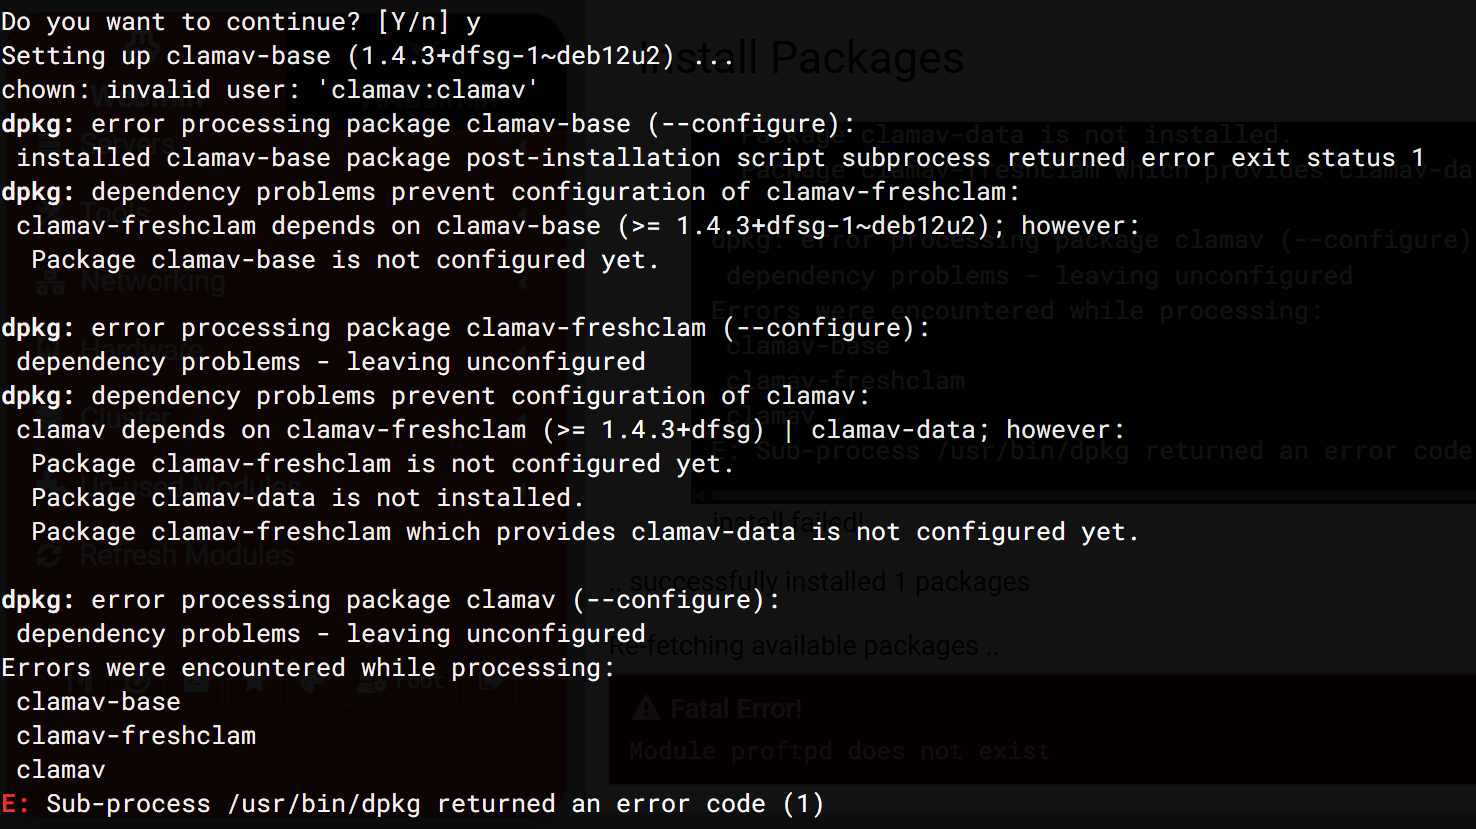The image size is (1476, 829).
Task: Click the Fatal Error warning triangle icon
Action: pyautogui.click(x=646, y=709)
